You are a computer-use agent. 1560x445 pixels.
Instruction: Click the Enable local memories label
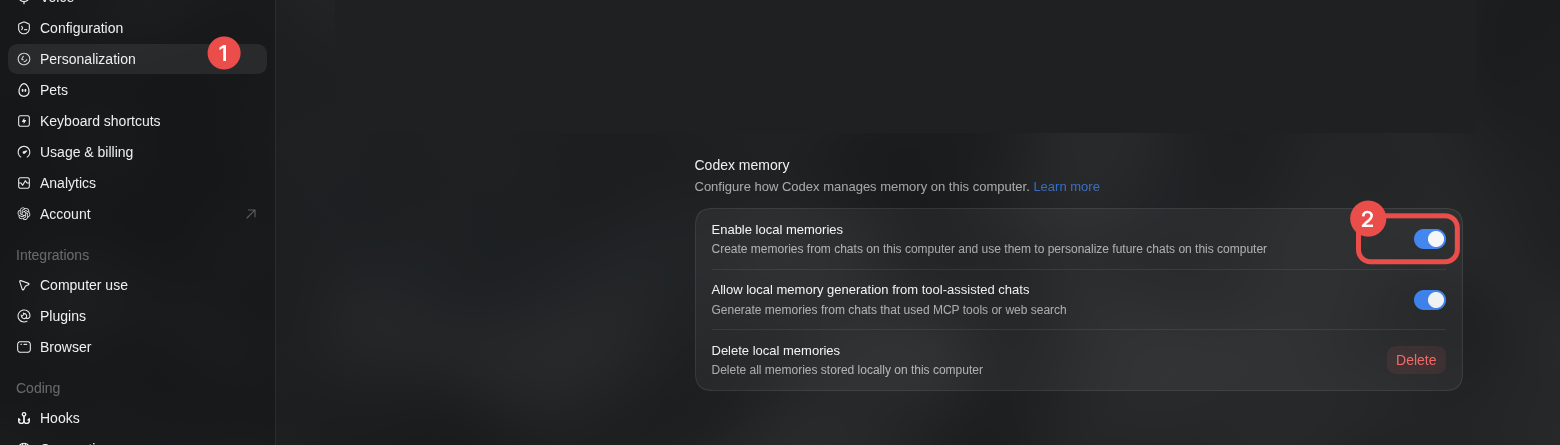click(777, 230)
